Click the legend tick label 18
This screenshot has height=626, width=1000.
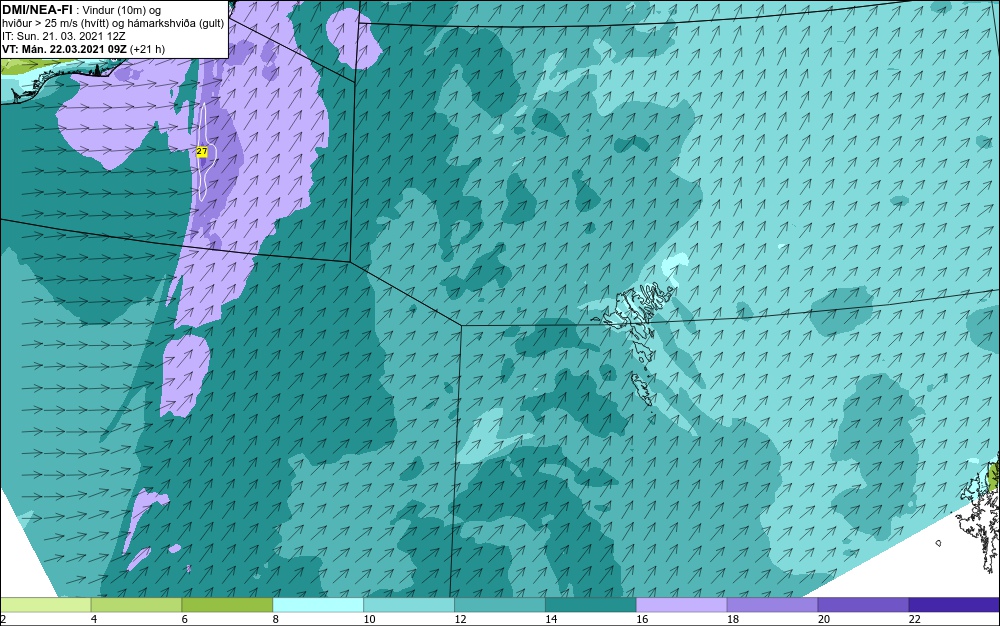733,619
